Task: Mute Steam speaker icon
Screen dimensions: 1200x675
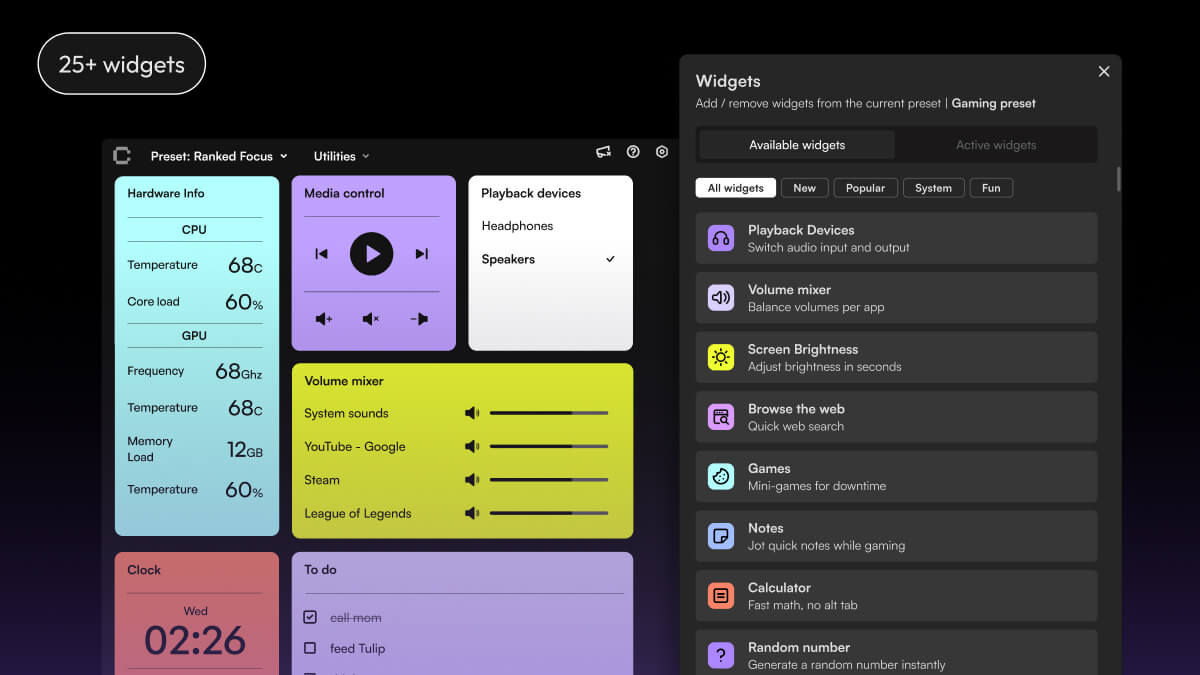Action: coord(472,480)
